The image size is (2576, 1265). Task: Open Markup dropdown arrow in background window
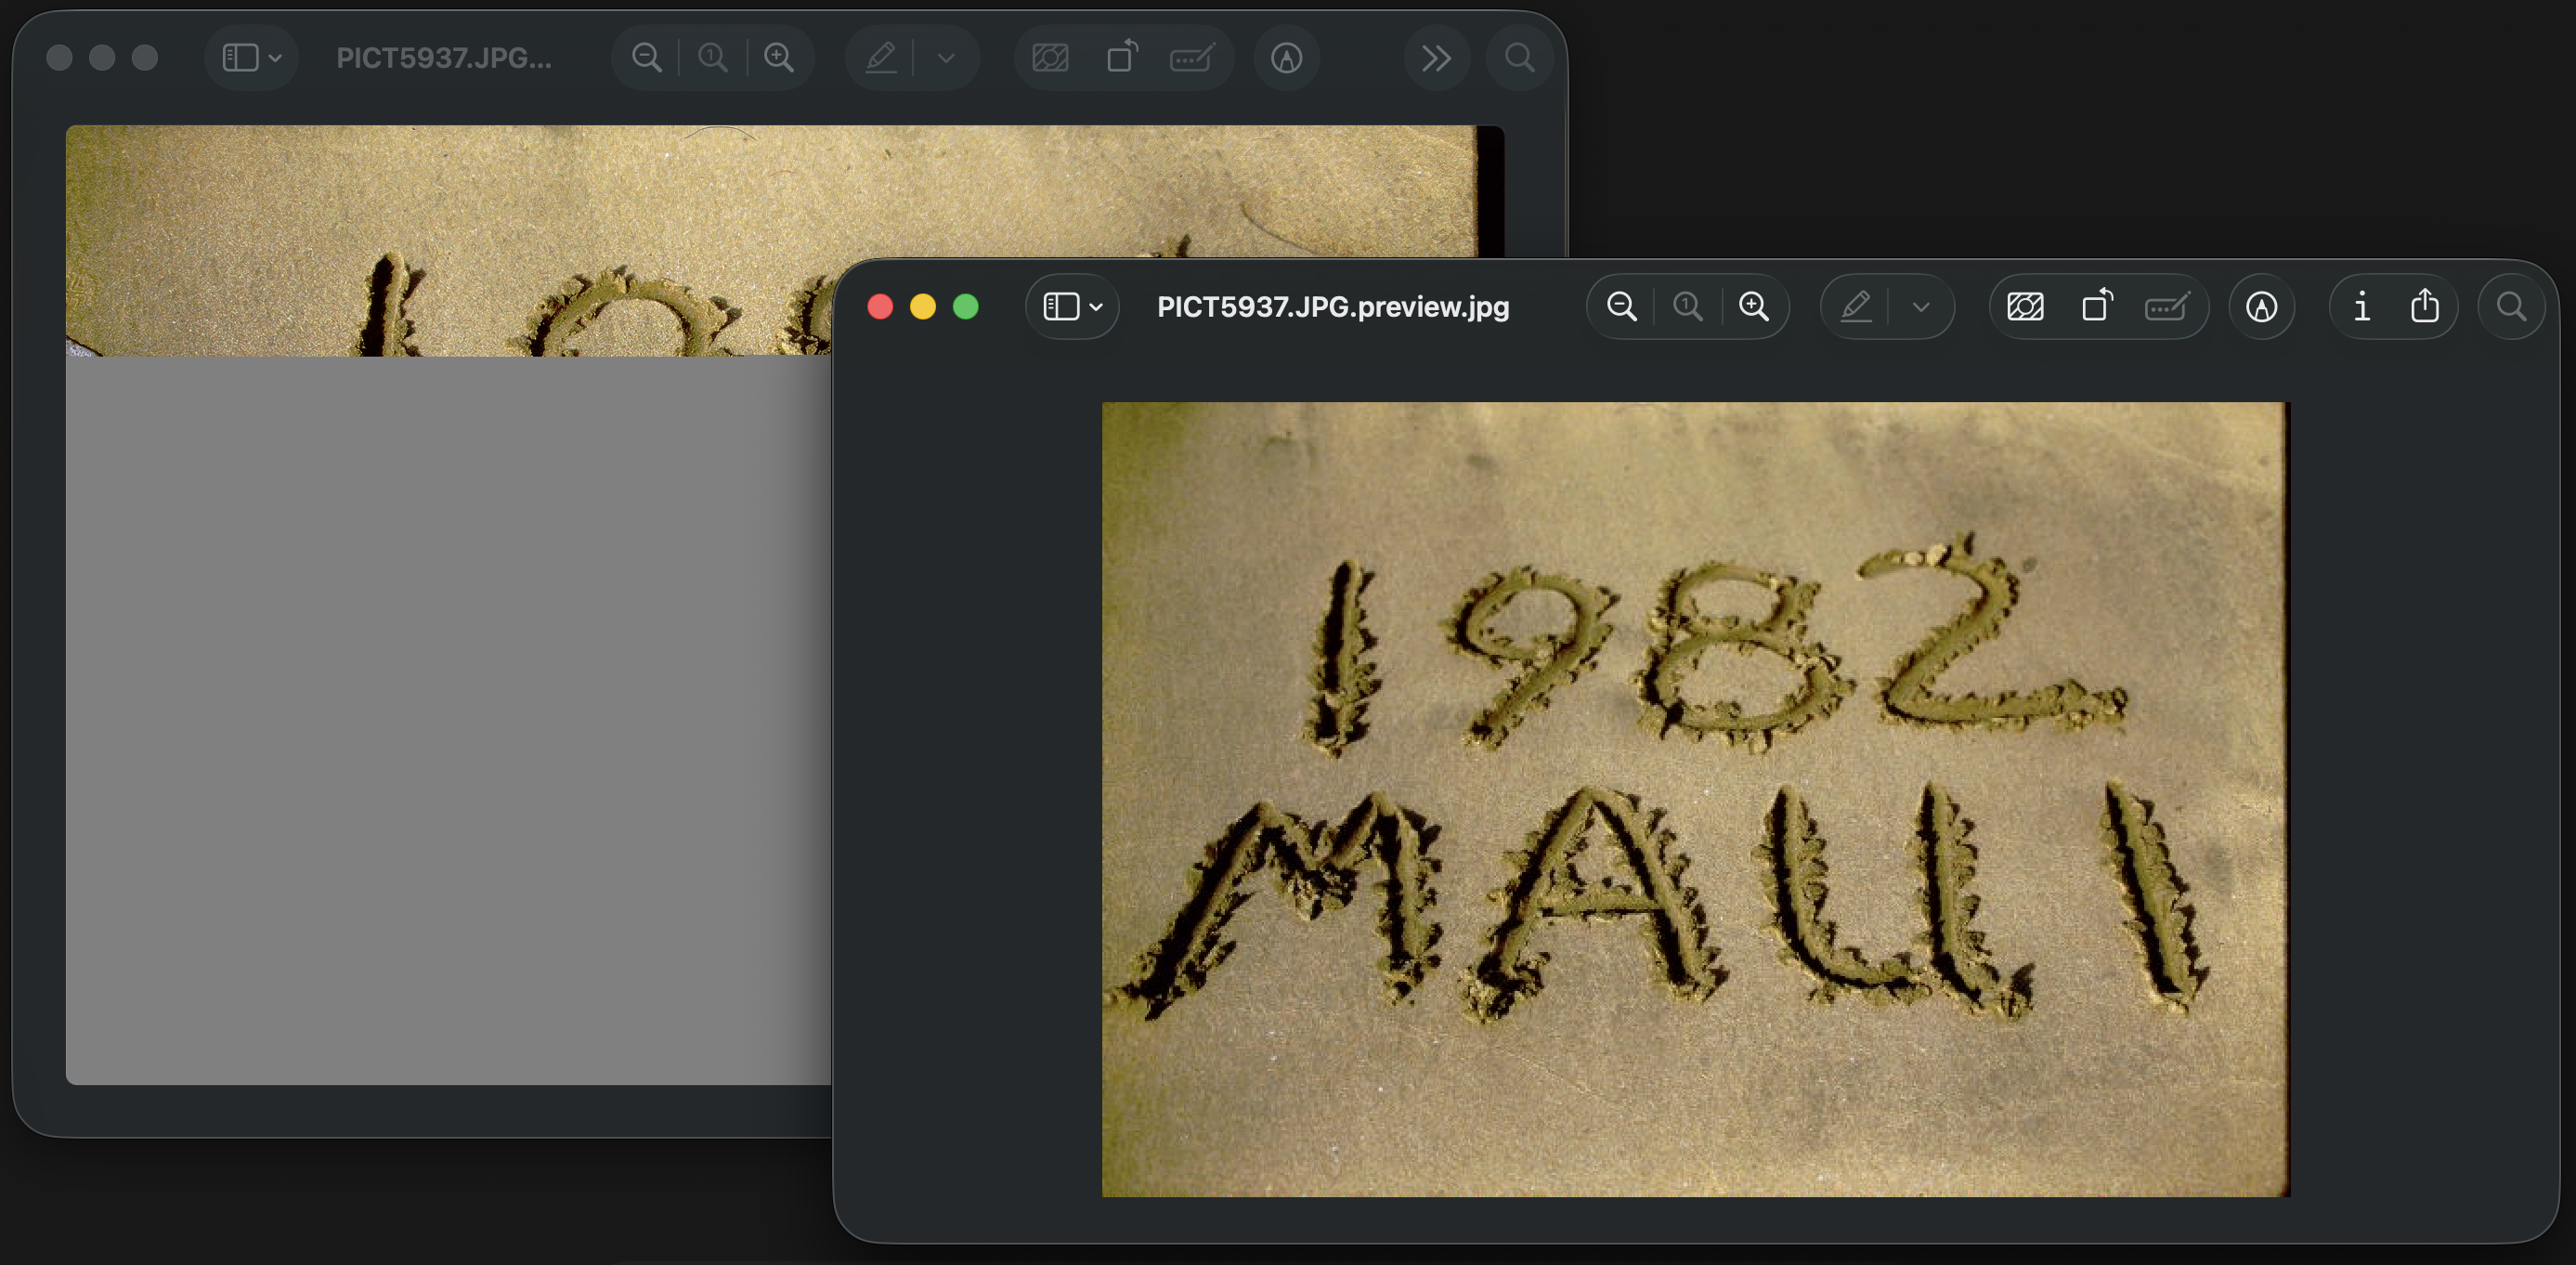click(946, 58)
